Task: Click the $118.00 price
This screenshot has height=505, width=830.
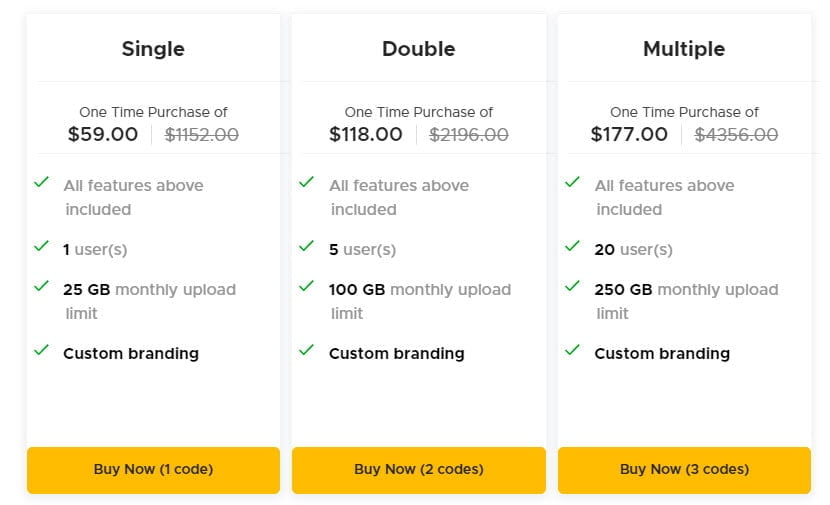Action: click(x=366, y=134)
